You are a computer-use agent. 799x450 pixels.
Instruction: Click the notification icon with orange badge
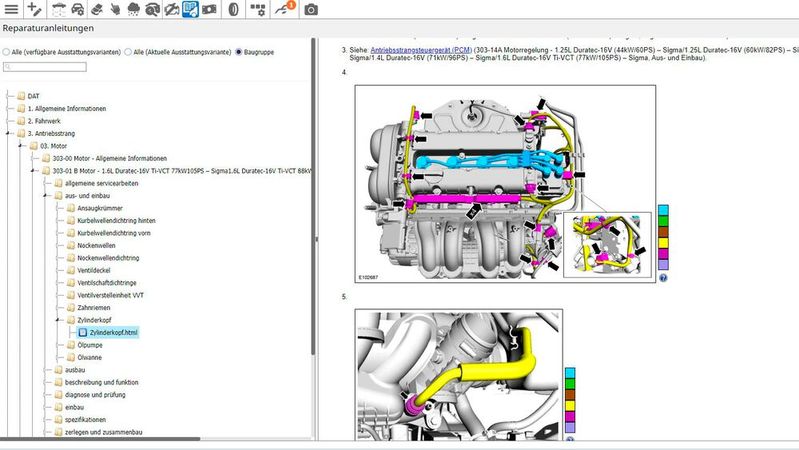tap(285, 9)
